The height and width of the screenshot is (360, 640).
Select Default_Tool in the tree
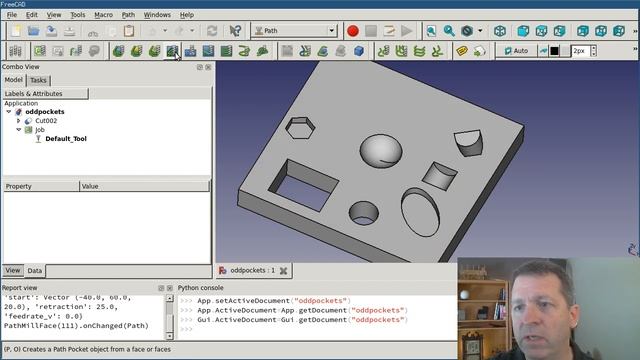point(66,139)
